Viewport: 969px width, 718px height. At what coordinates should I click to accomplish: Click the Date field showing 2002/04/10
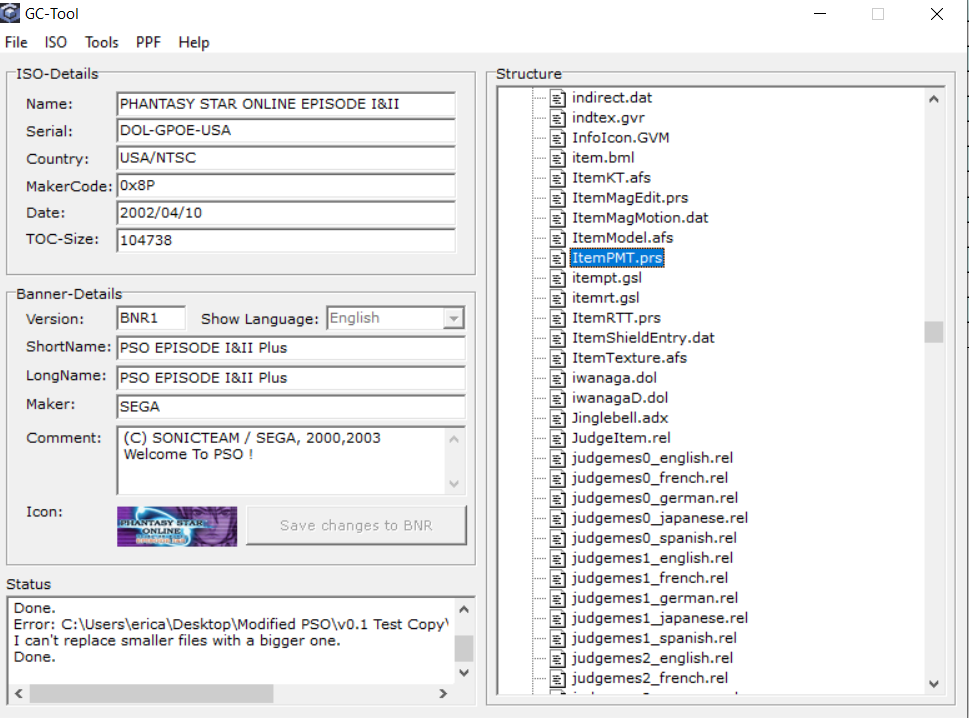coord(286,213)
